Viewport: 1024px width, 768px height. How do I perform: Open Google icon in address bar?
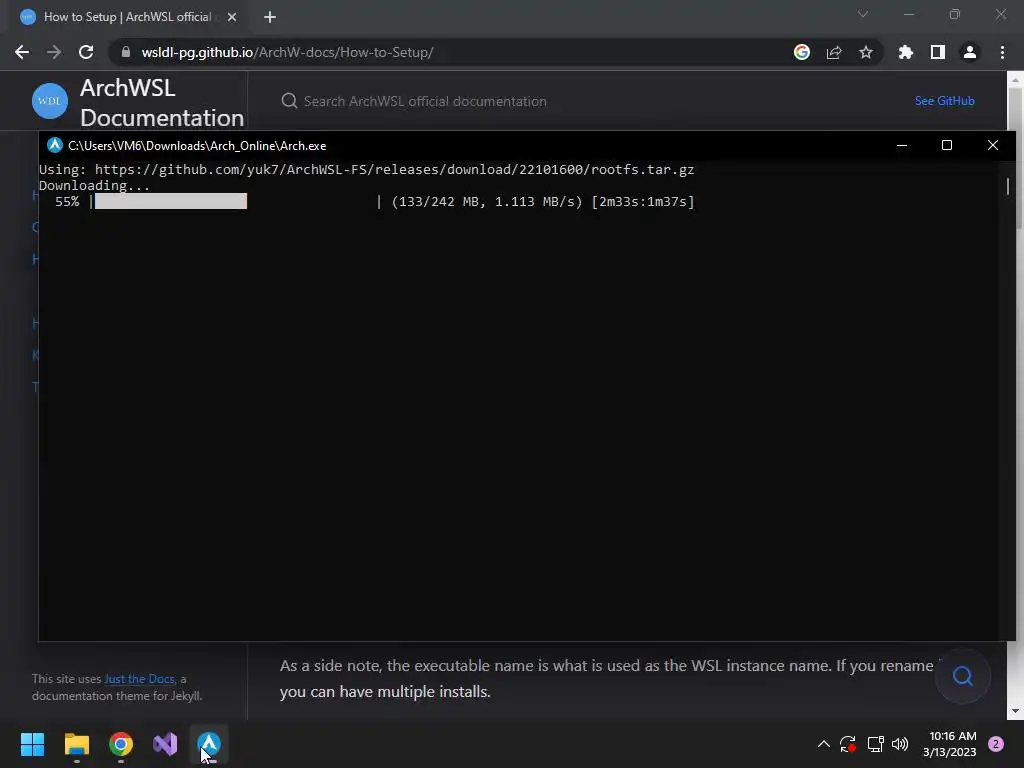[802, 52]
